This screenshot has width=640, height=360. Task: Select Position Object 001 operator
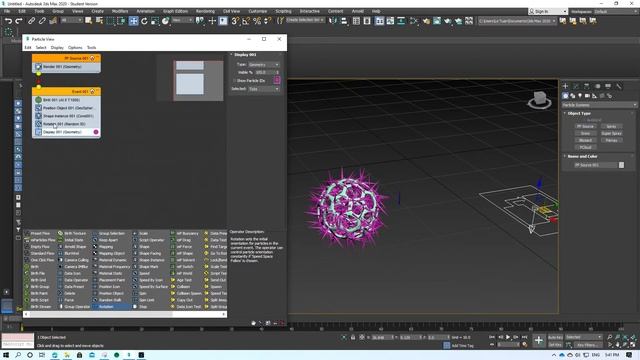[67, 108]
